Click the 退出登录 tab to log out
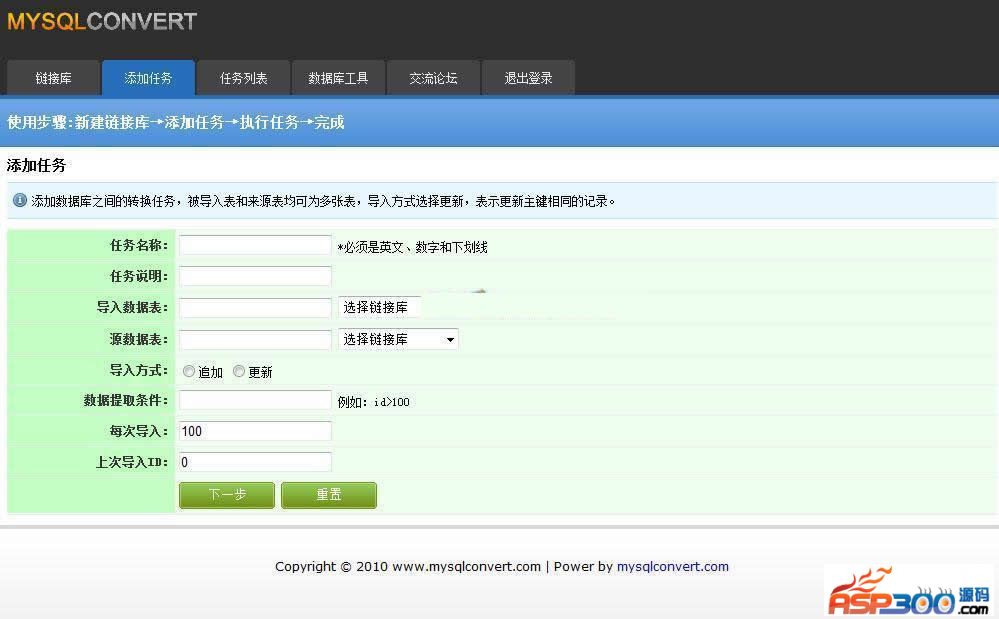Screen dimensions: 999x619 pos(528,78)
